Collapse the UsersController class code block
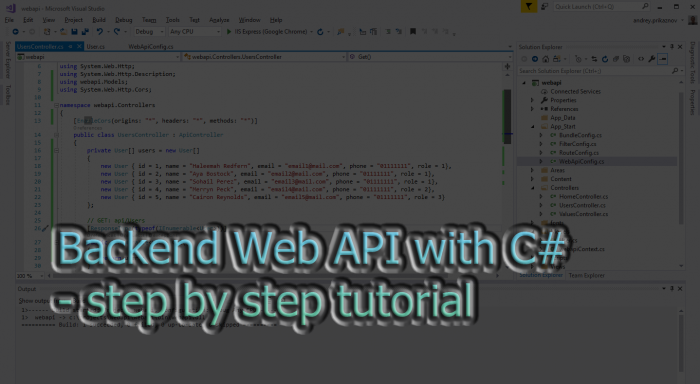This screenshot has width=700, height=384. [56, 135]
